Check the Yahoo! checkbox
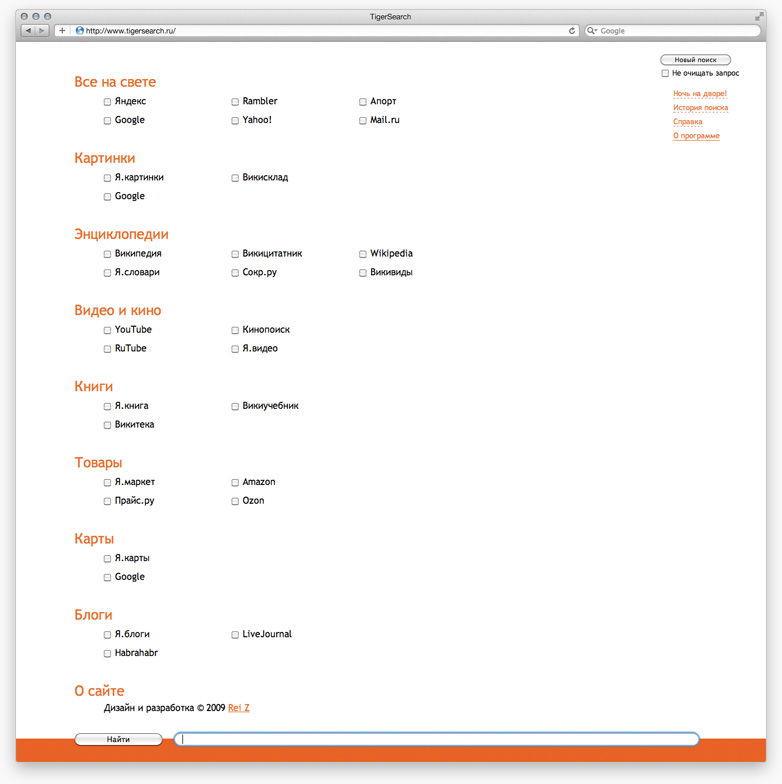The image size is (782, 784). pos(235,120)
